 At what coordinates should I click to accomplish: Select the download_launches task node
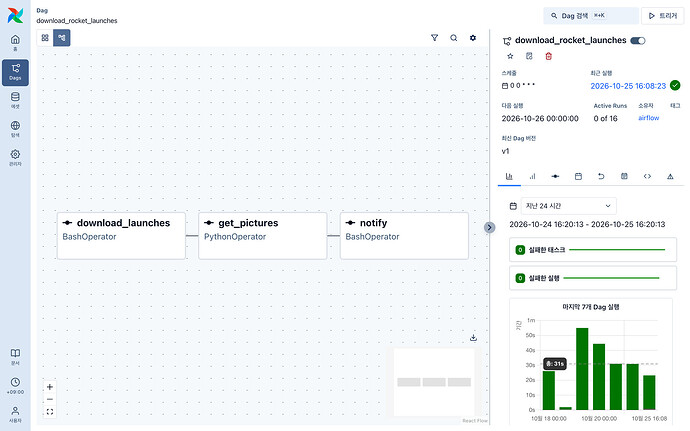click(121, 236)
